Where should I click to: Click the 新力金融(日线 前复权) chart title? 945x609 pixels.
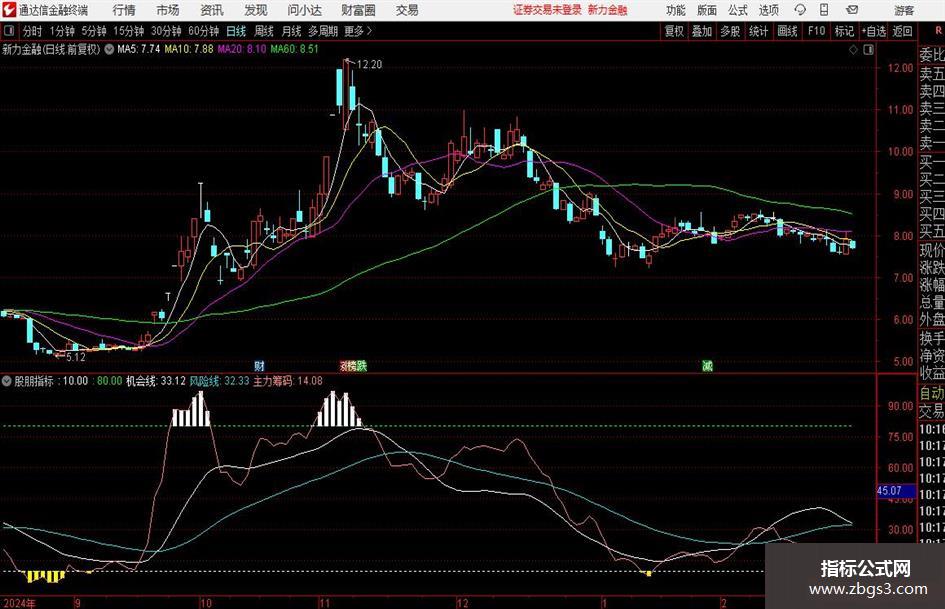coord(51,49)
